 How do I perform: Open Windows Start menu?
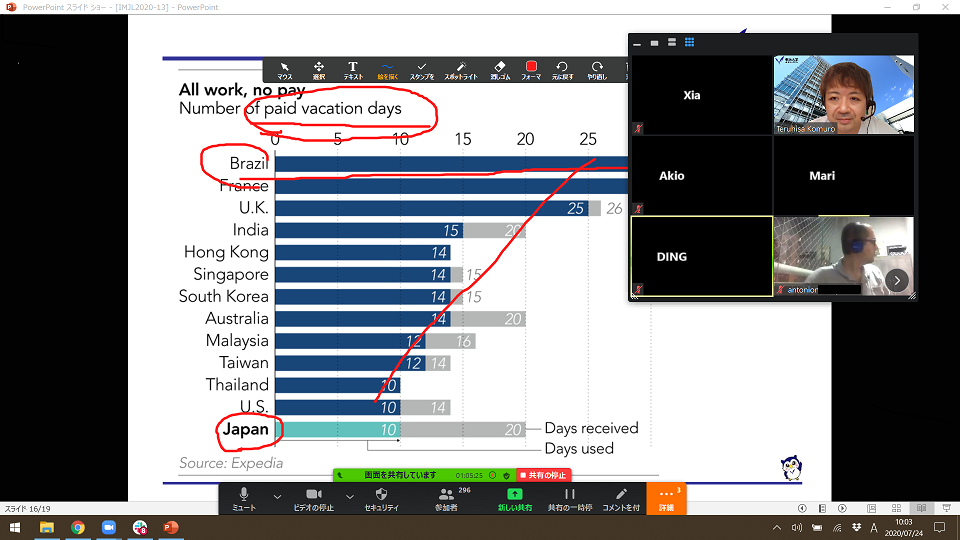15,527
